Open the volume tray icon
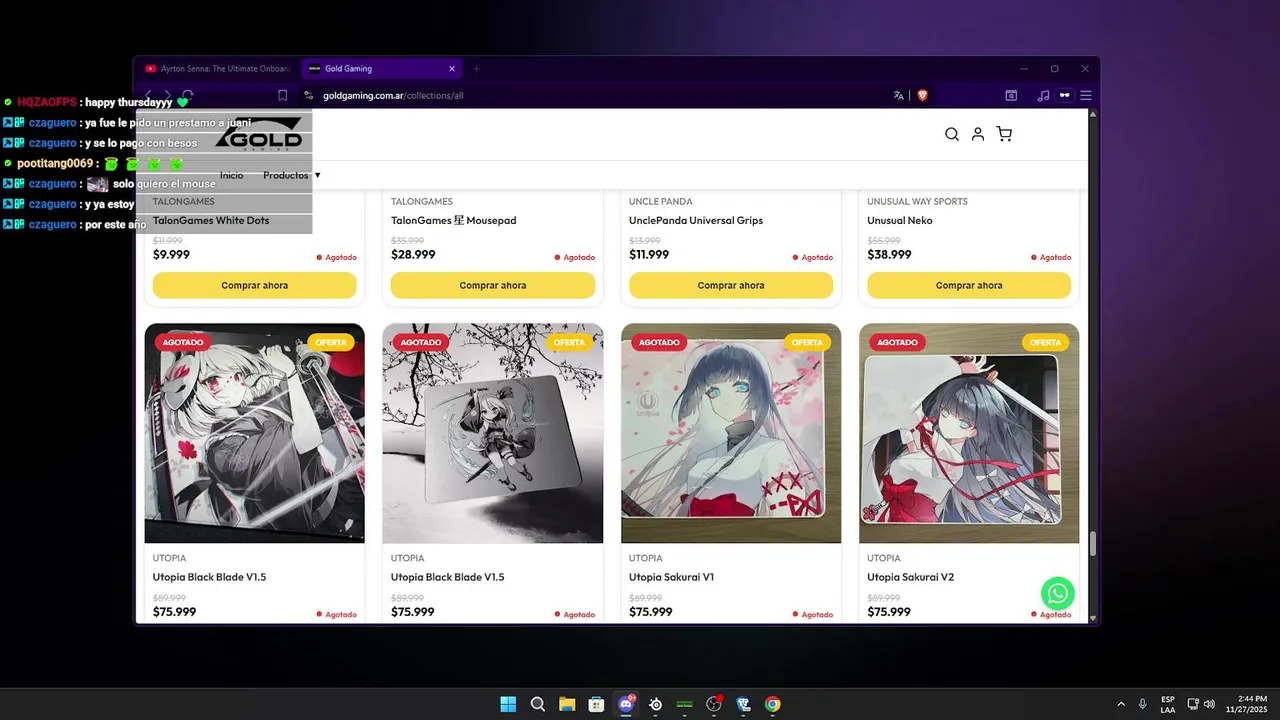The height and width of the screenshot is (720, 1280). tap(1209, 704)
